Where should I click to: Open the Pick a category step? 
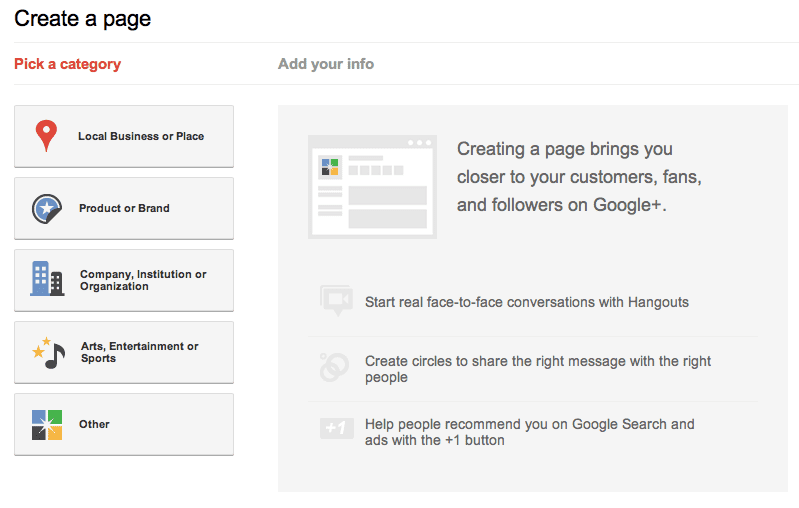67,64
